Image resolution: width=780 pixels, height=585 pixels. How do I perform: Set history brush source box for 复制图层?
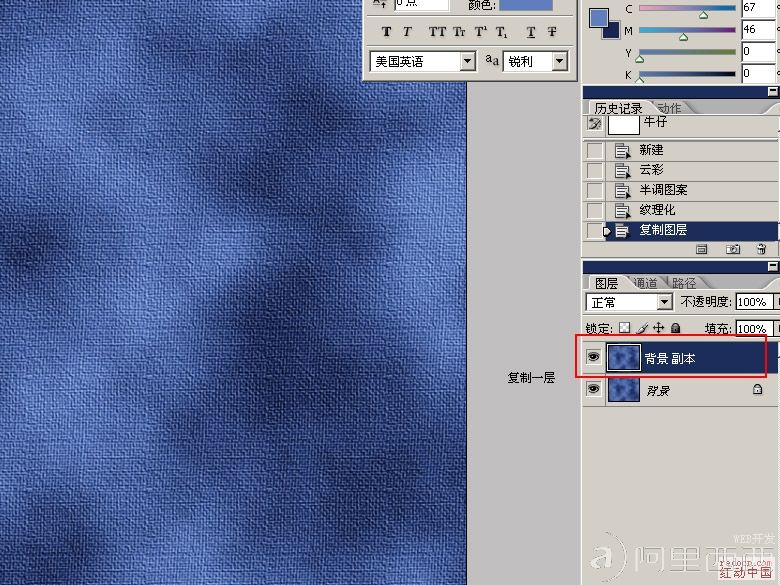594,231
